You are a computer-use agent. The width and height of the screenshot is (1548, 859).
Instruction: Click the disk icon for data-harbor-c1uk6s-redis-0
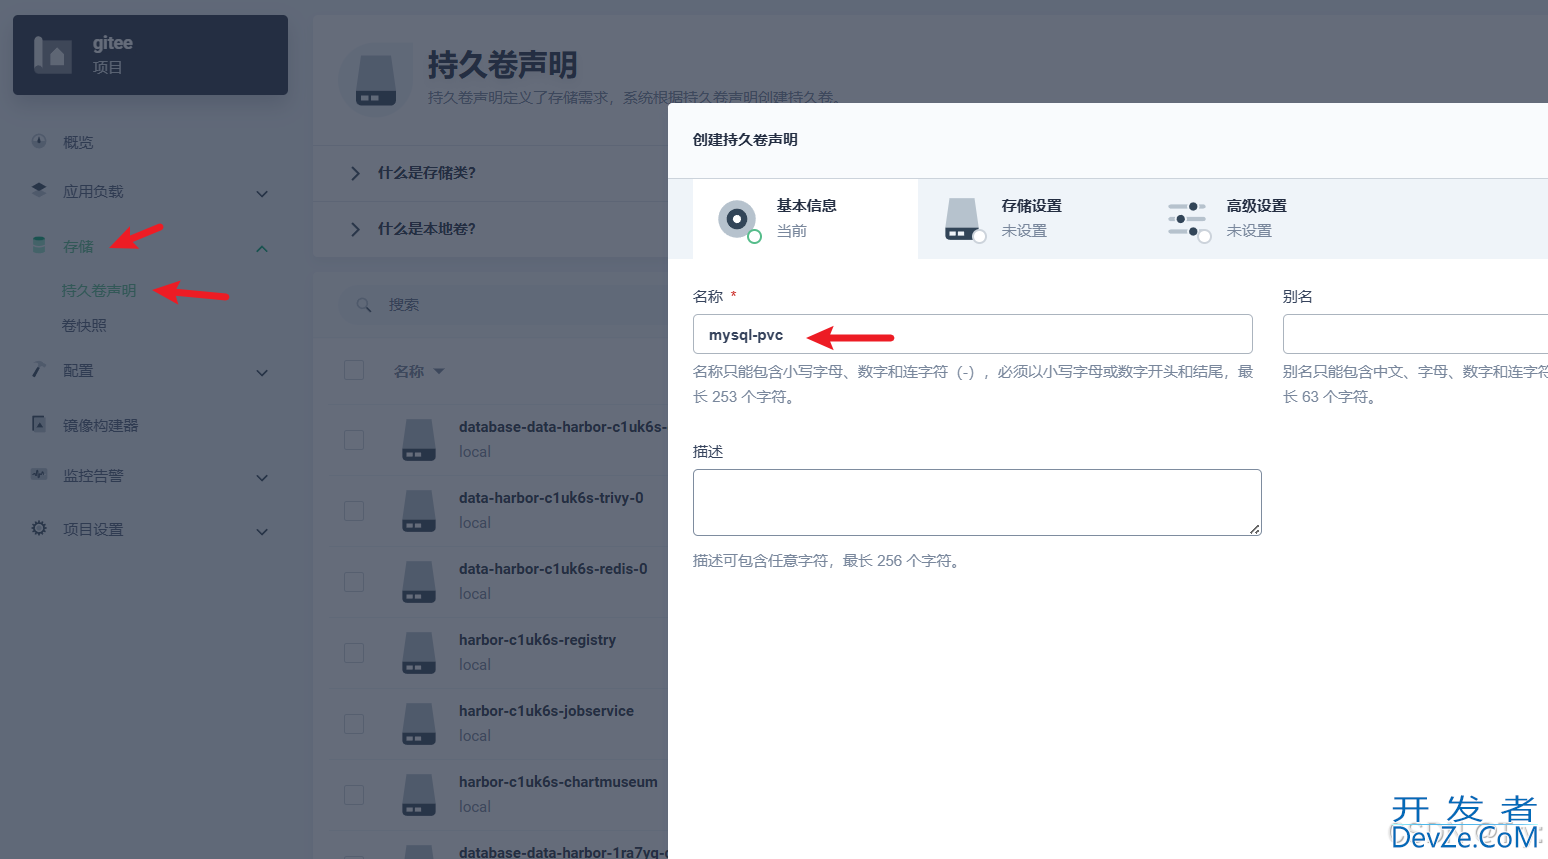click(419, 581)
